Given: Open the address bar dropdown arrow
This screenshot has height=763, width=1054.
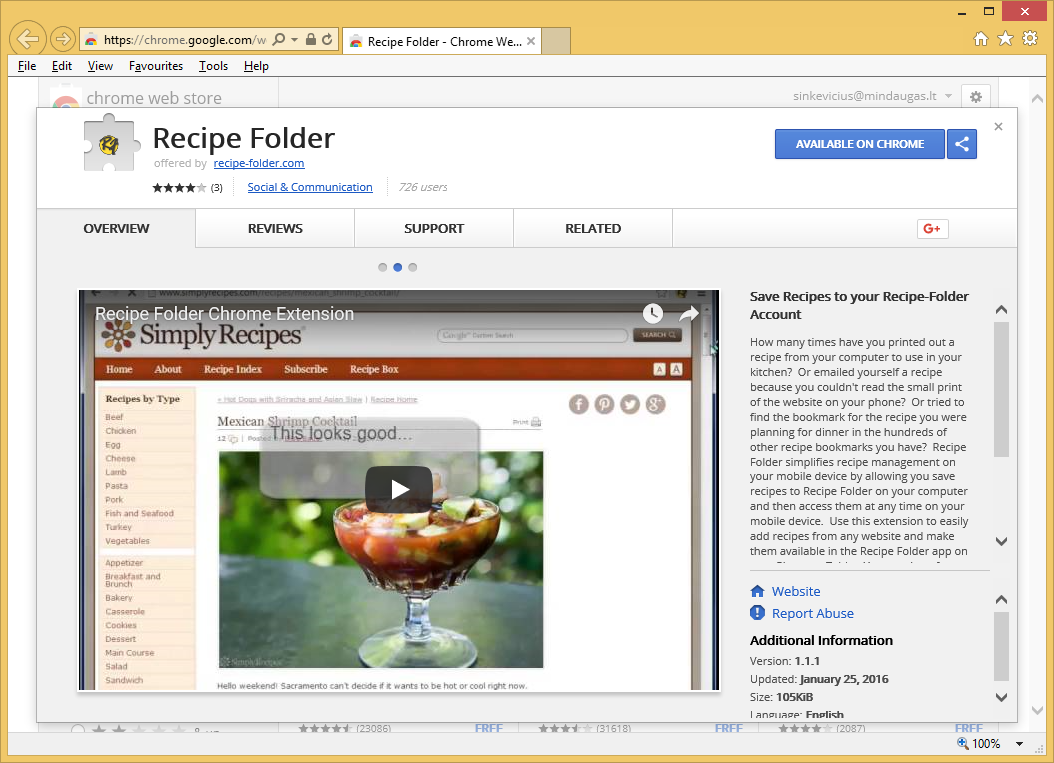Looking at the screenshot, I should click(294, 40).
